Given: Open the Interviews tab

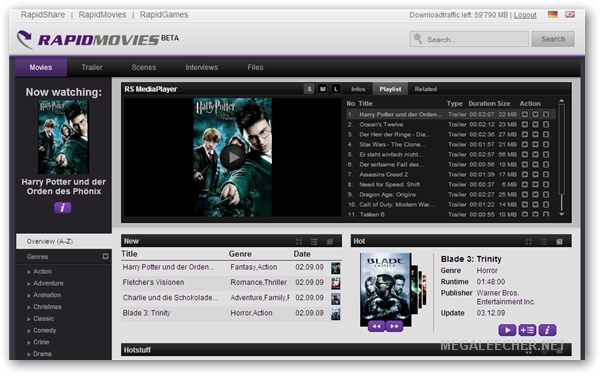Looking at the screenshot, I should tap(202, 67).
